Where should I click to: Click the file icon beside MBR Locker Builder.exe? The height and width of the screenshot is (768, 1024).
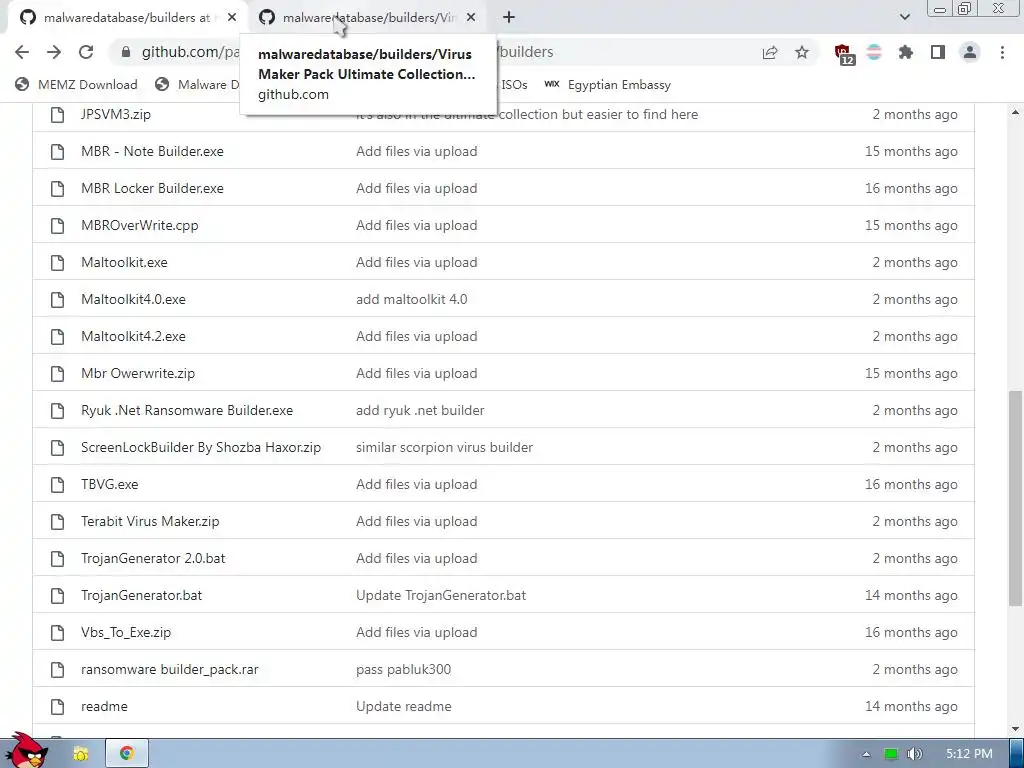click(x=57, y=188)
